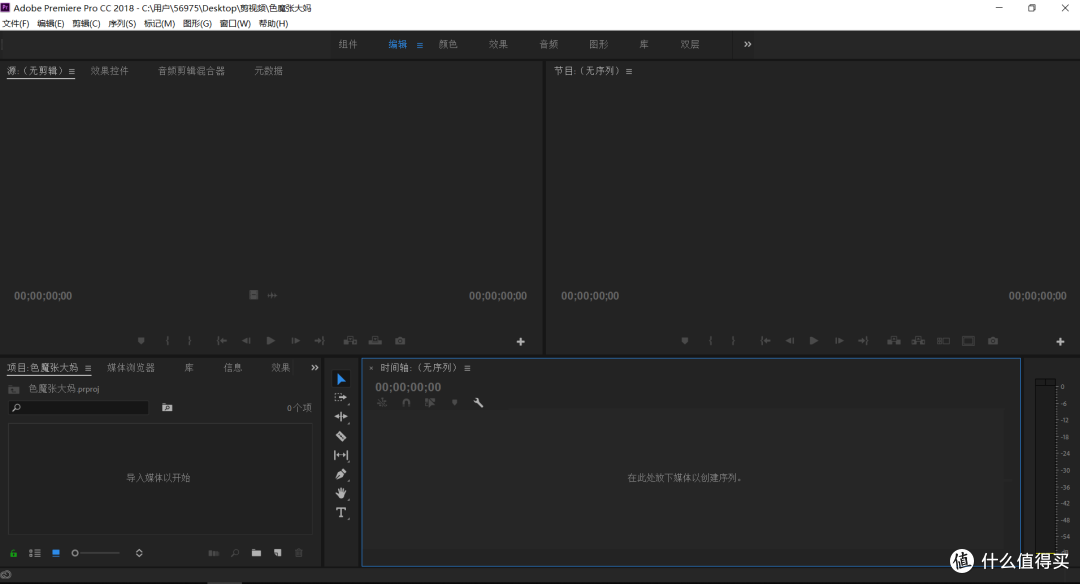Open 元数据 tab in source panel
This screenshot has width=1080, height=584.
coord(269,71)
